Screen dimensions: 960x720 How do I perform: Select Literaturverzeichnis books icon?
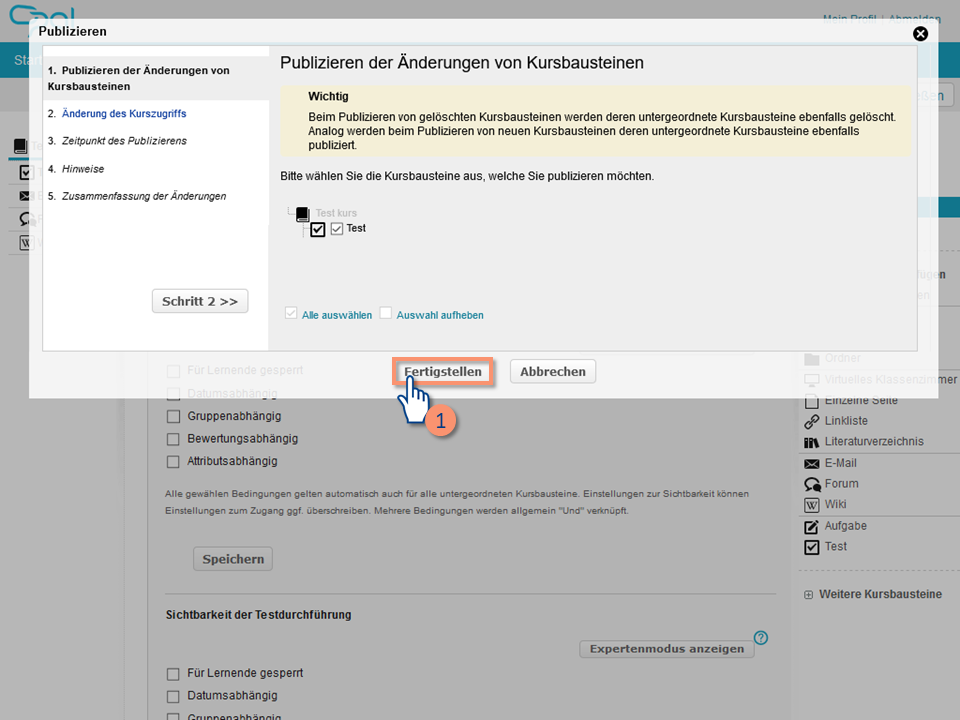coord(811,442)
